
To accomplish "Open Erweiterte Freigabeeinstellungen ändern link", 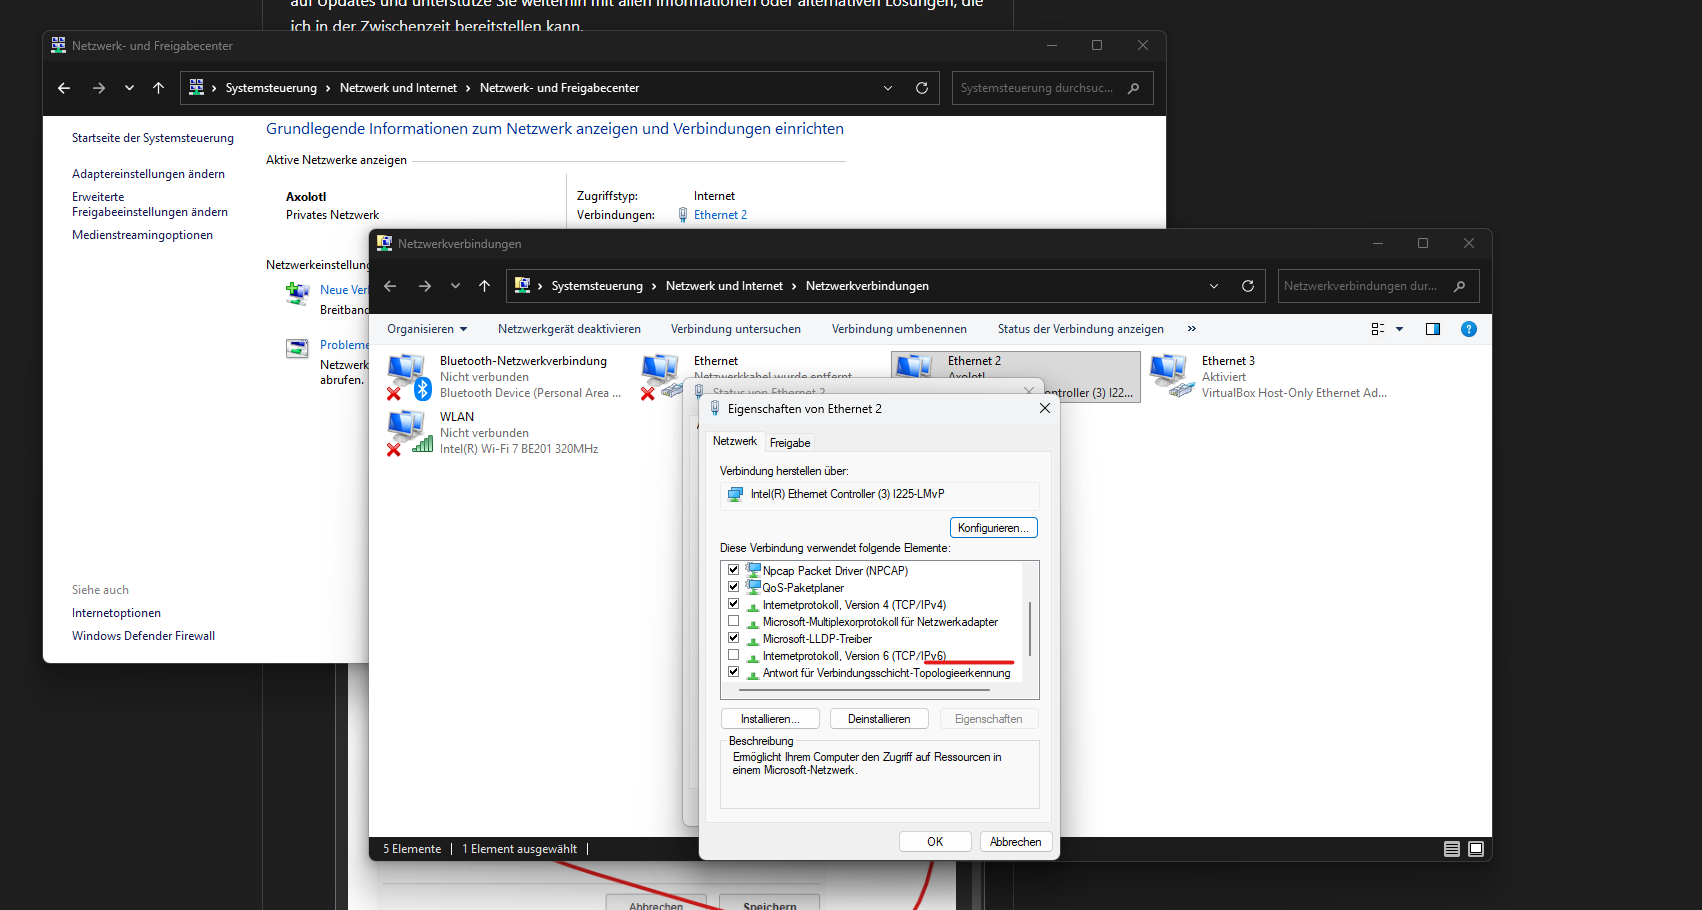I will click(x=150, y=205).
